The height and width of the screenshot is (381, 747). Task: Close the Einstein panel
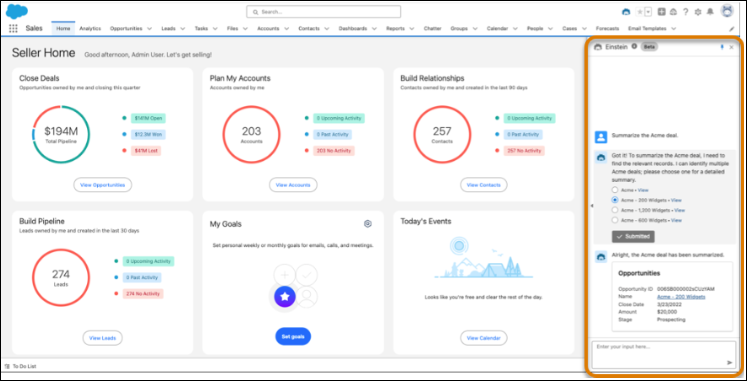pos(731,47)
